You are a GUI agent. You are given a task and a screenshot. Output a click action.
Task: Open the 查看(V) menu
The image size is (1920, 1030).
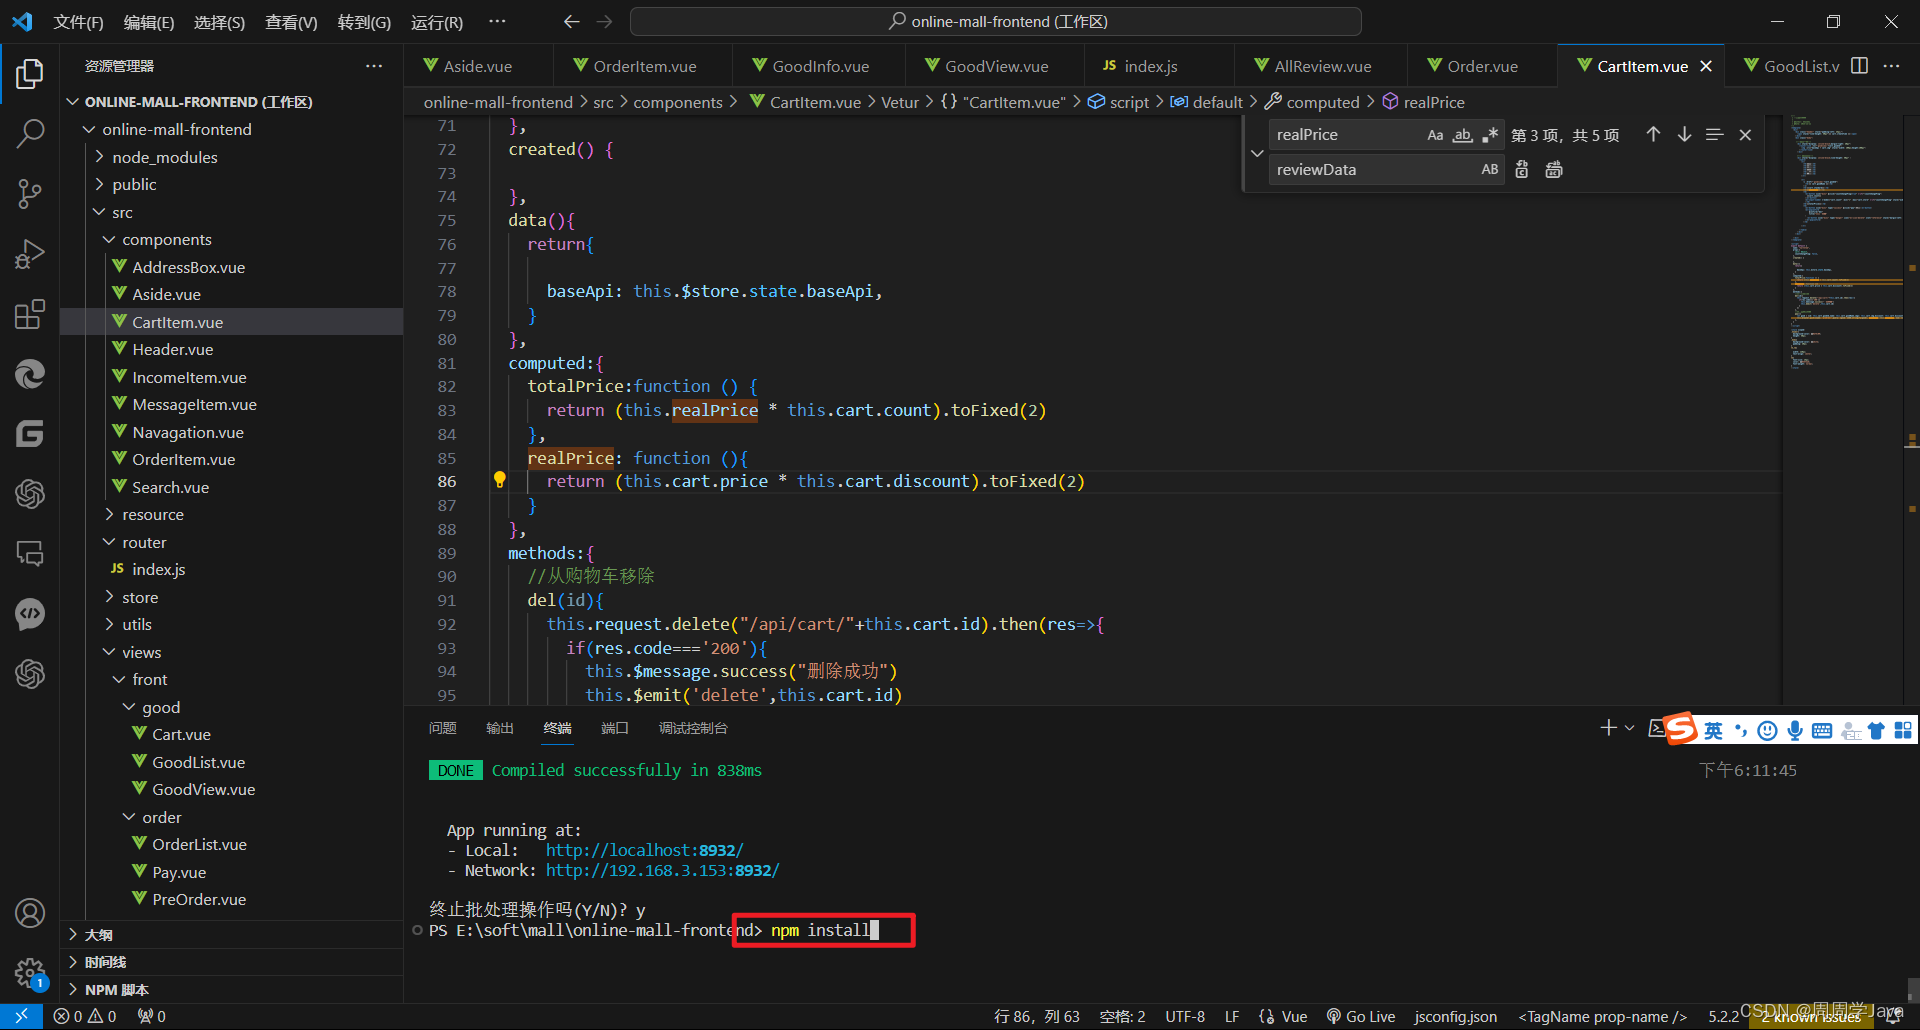coord(291,22)
